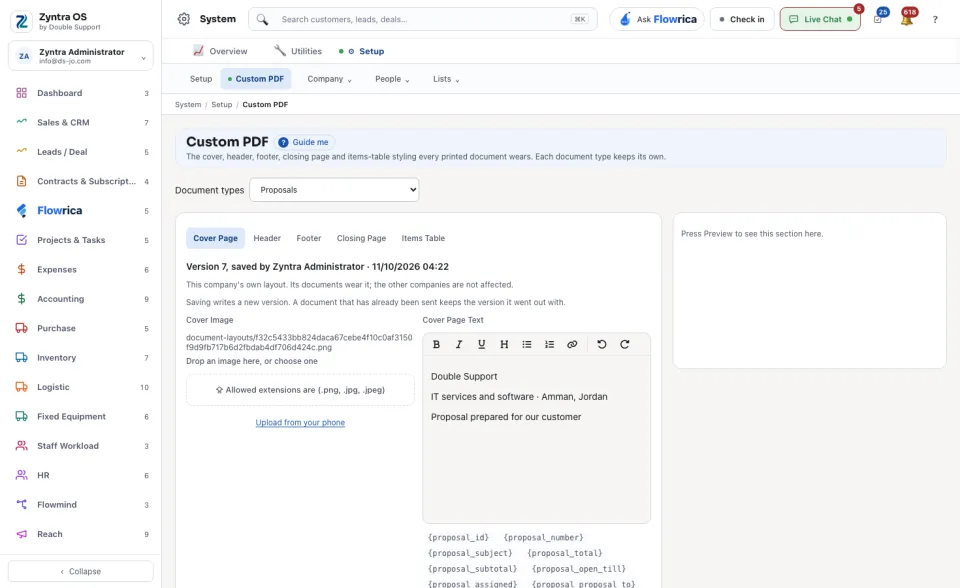Open help via the question mark icon

[x=935, y=20]
